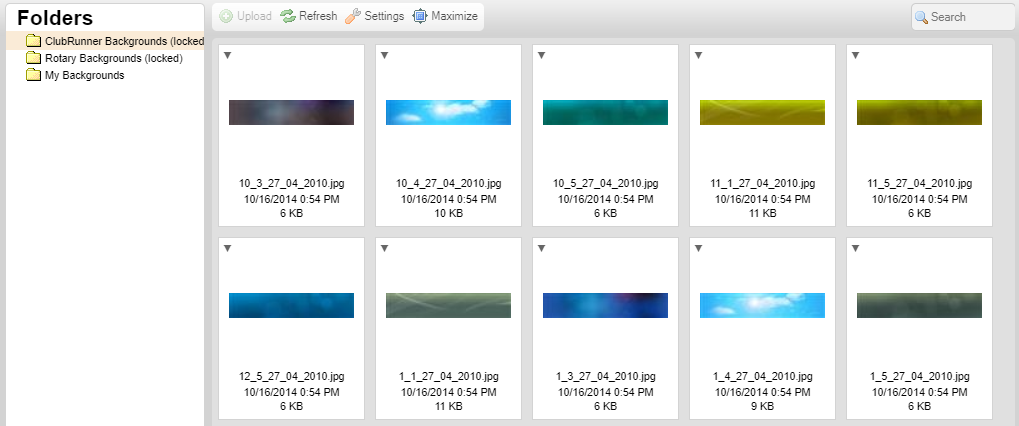The height and width of the screenshot is (426, 1019).
Task: Click the 1_4_27_04_2010.jpg sky thumbnail
Action: (762, 305)
